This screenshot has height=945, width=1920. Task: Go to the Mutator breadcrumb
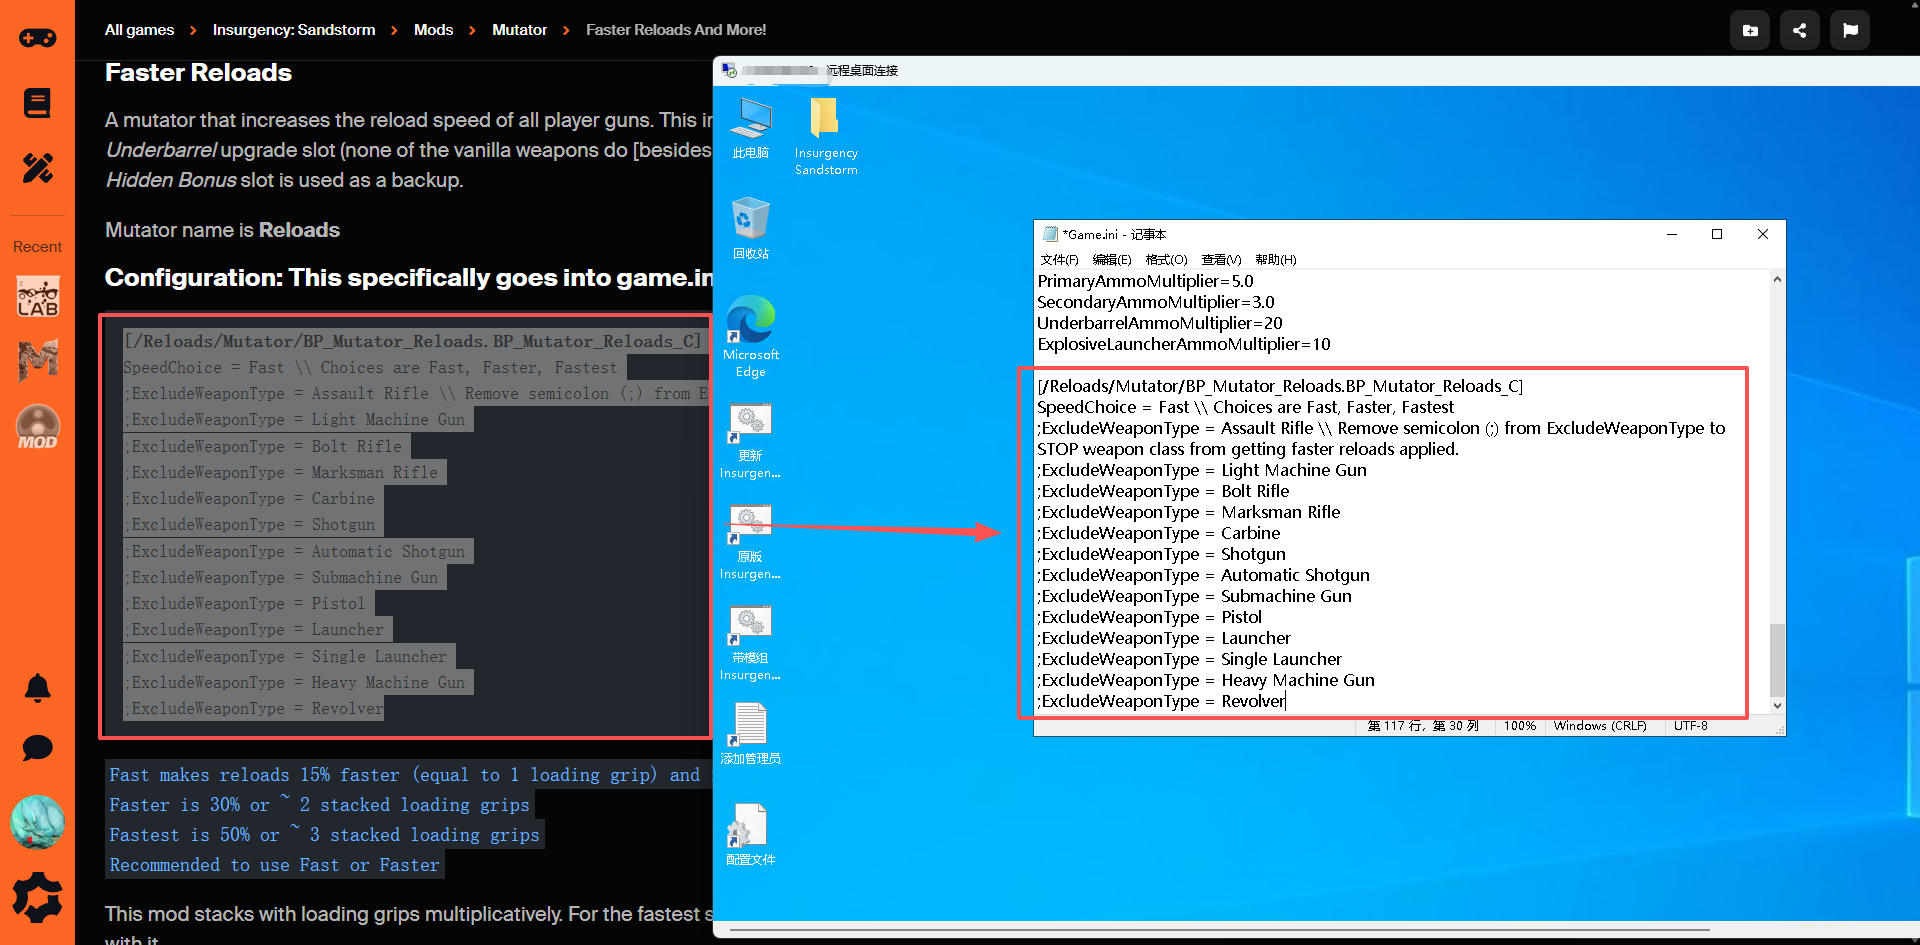tap(520, 30)
